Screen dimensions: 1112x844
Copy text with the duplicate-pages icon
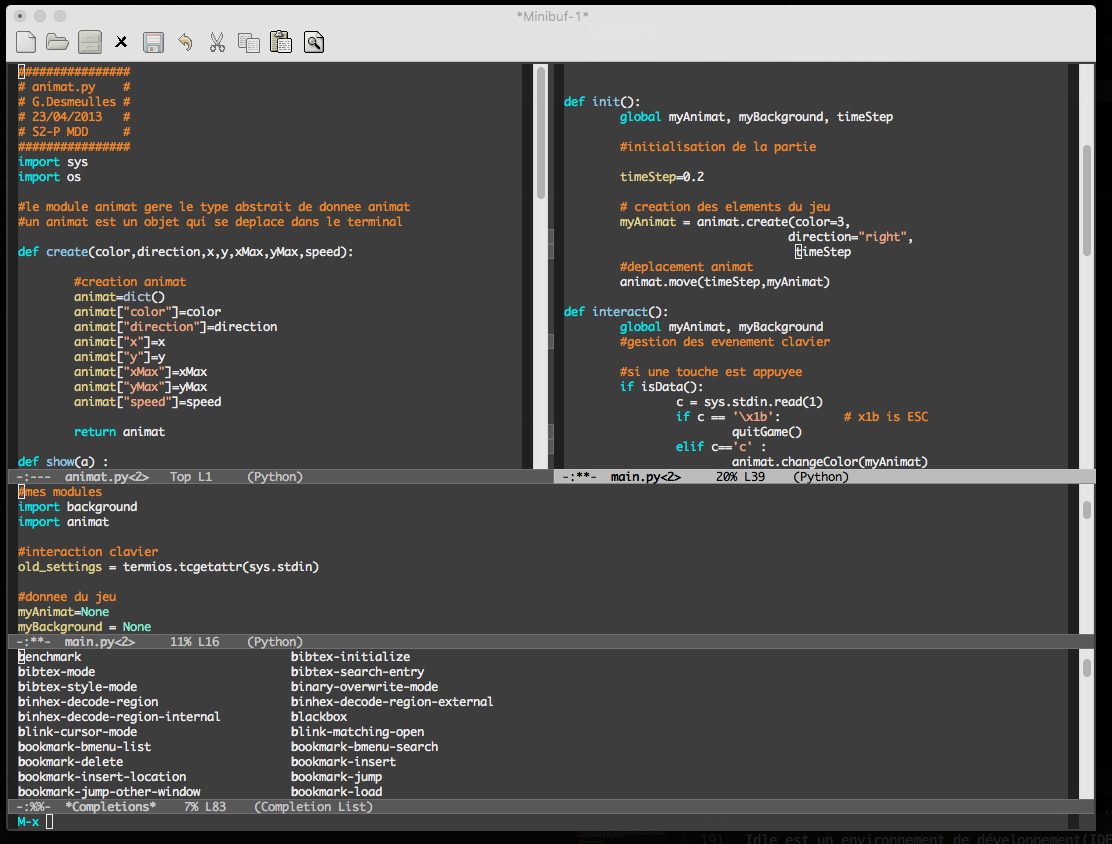tap(249, 41)
